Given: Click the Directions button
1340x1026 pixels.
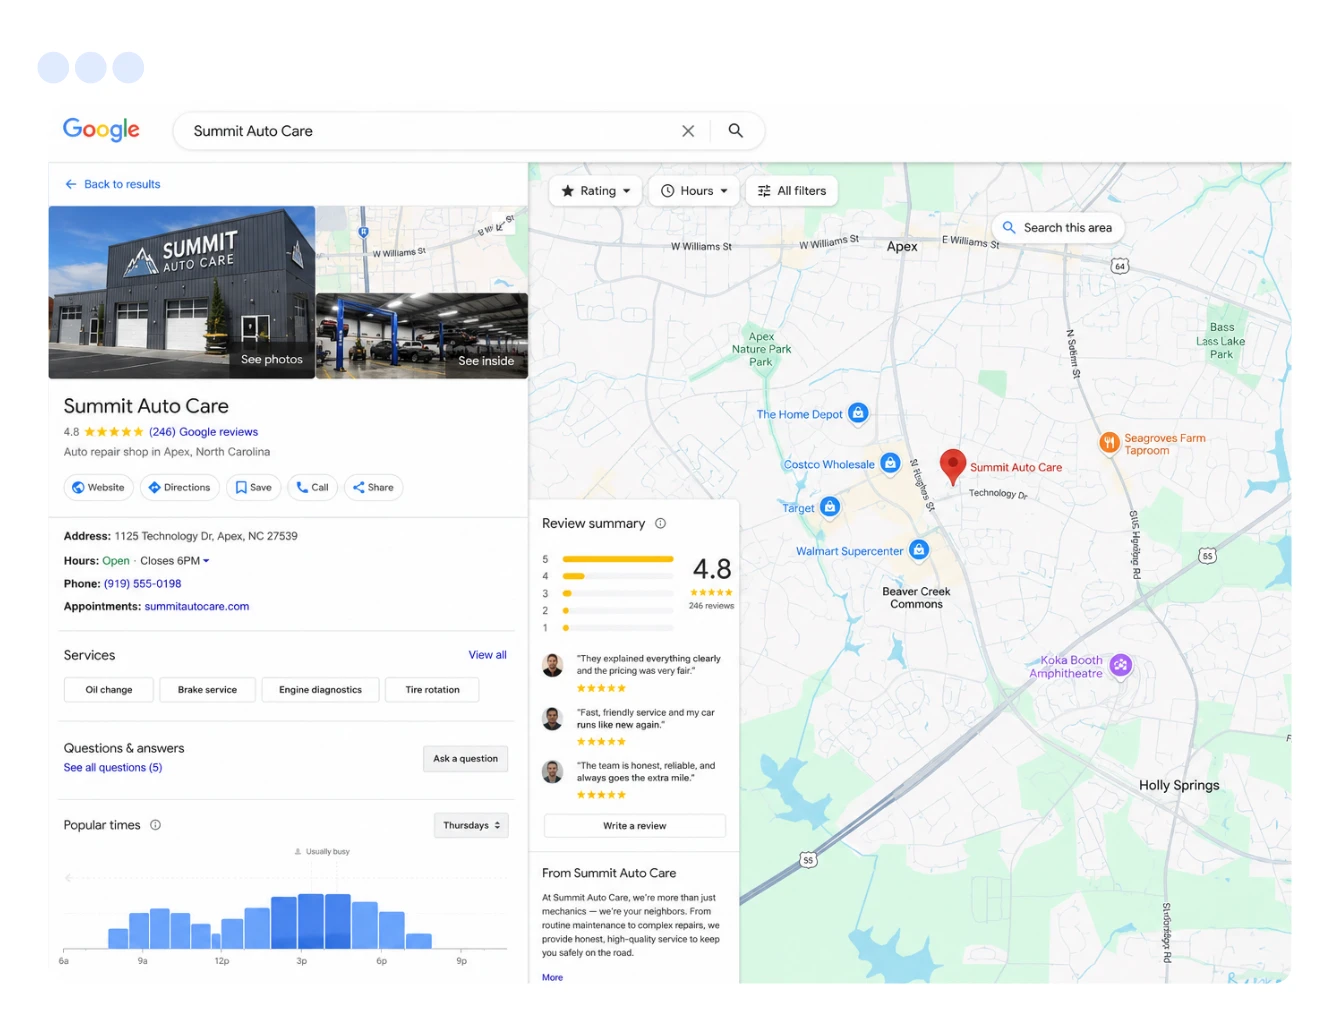Looking at the screenshot, I should [179, 488].
